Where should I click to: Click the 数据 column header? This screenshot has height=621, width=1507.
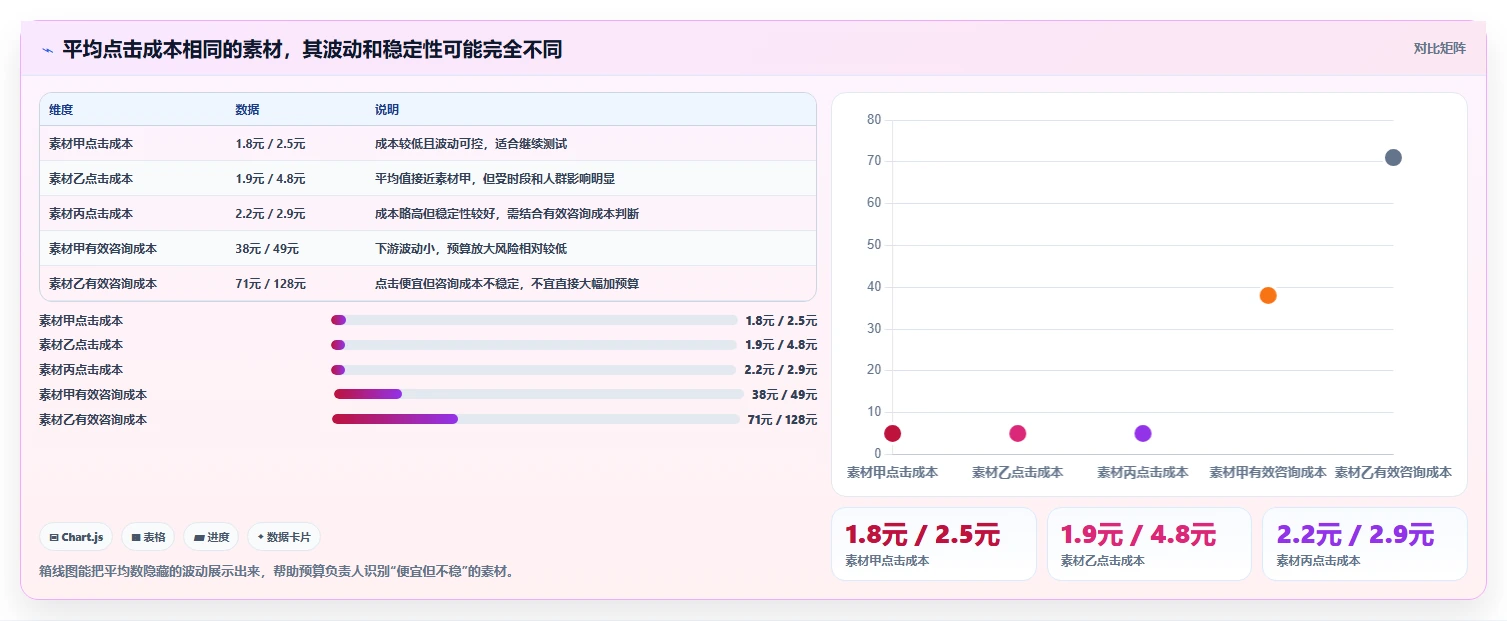(x=247, y=110)
